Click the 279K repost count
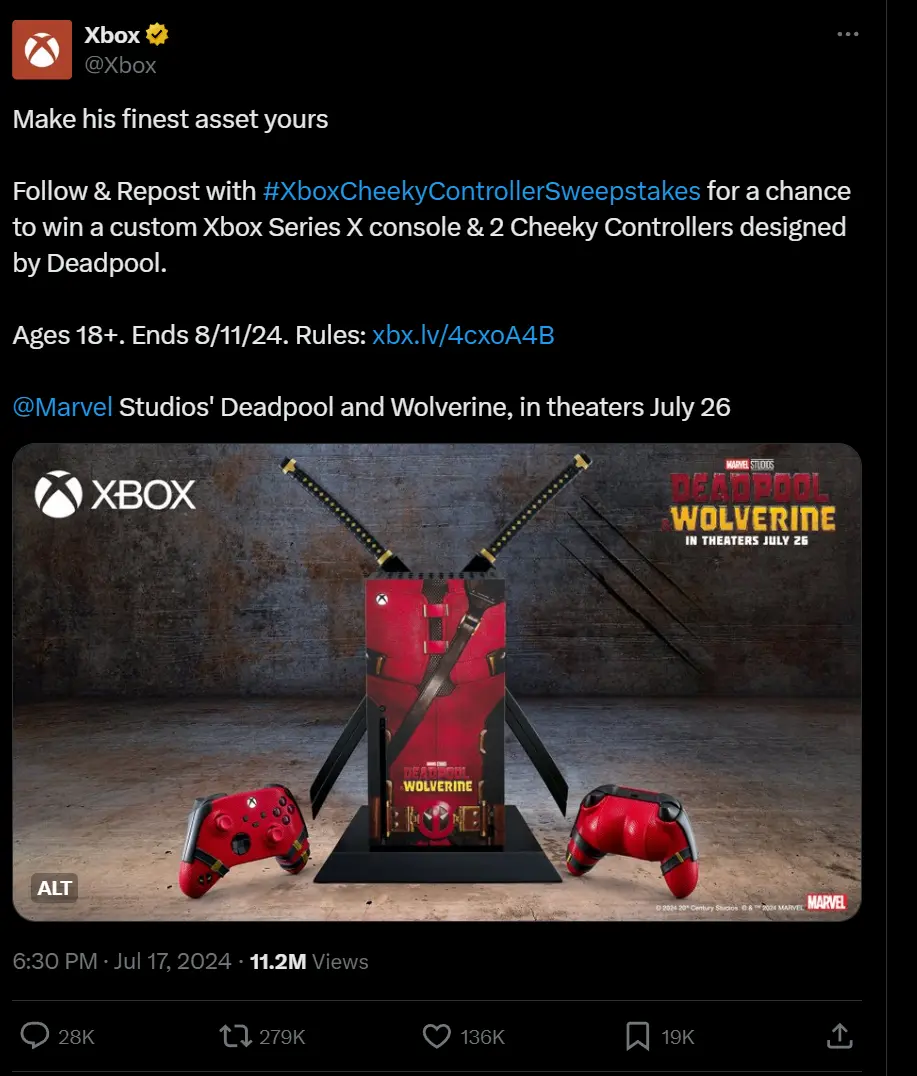917x1076 pixels. (x=282, y=1036)
